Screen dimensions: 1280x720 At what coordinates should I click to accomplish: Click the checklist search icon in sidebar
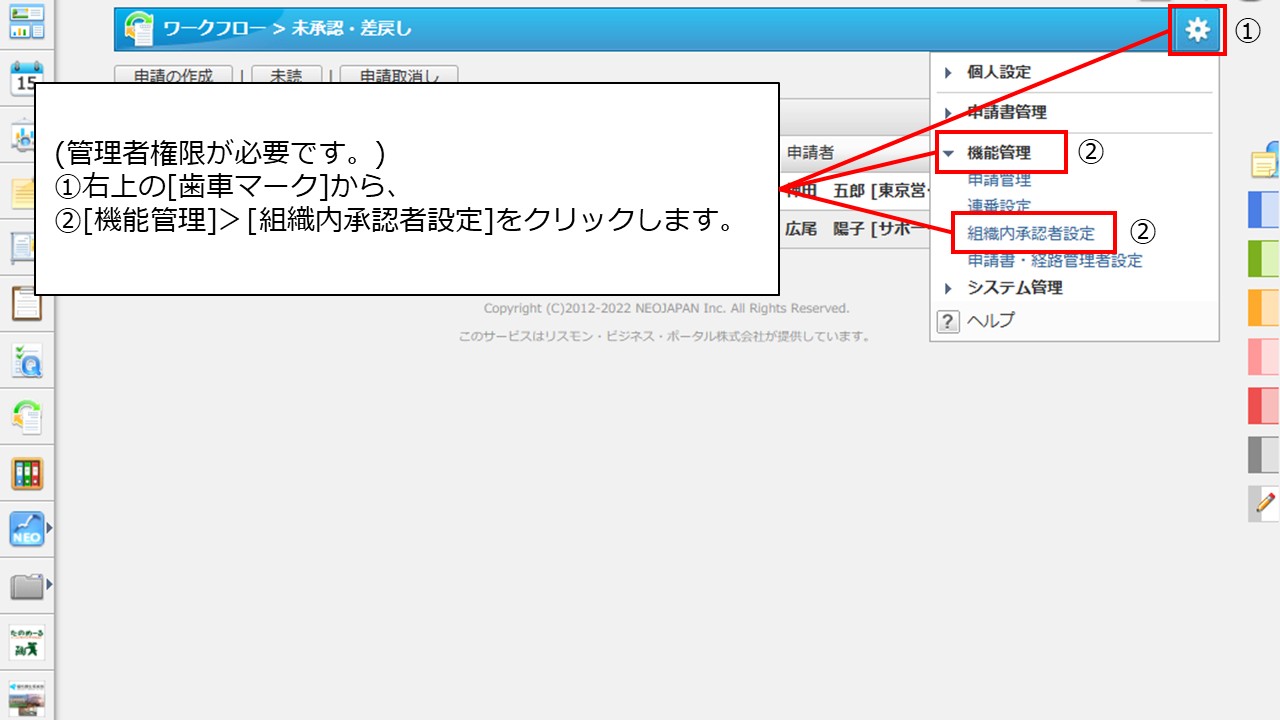pyautogui.click(x=26, y=360)
